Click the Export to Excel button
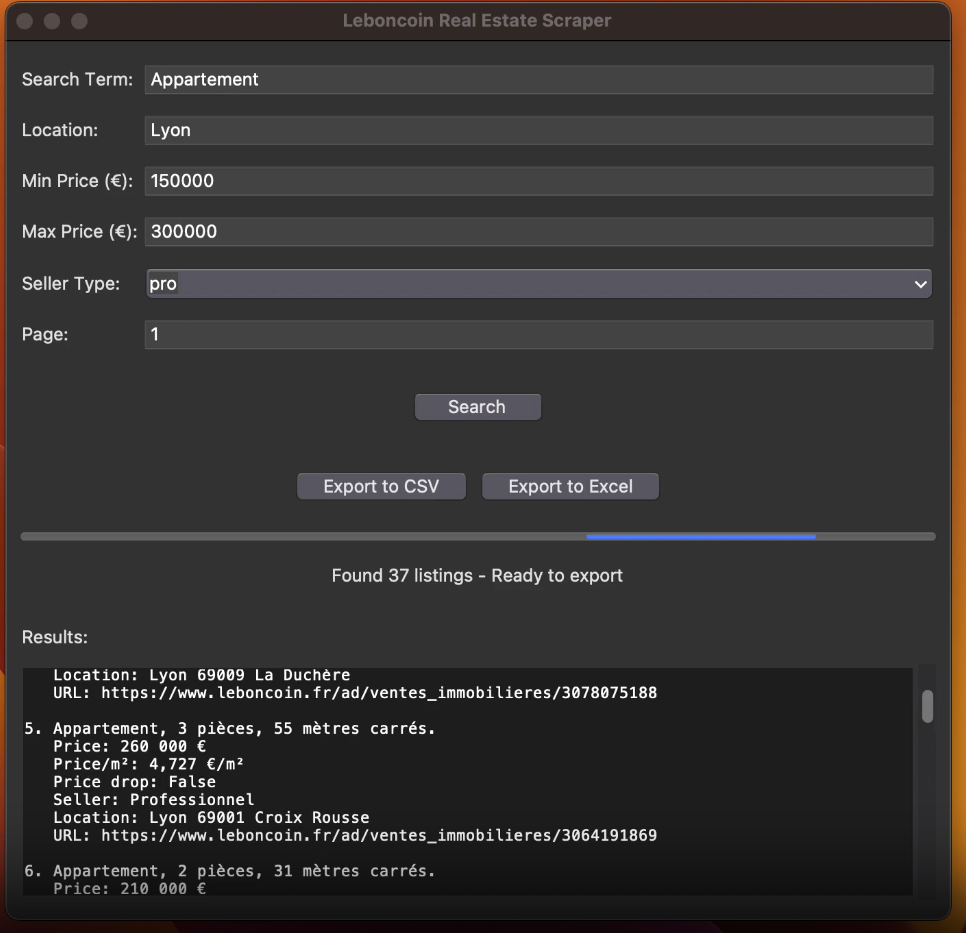 [x=570, y=487]
